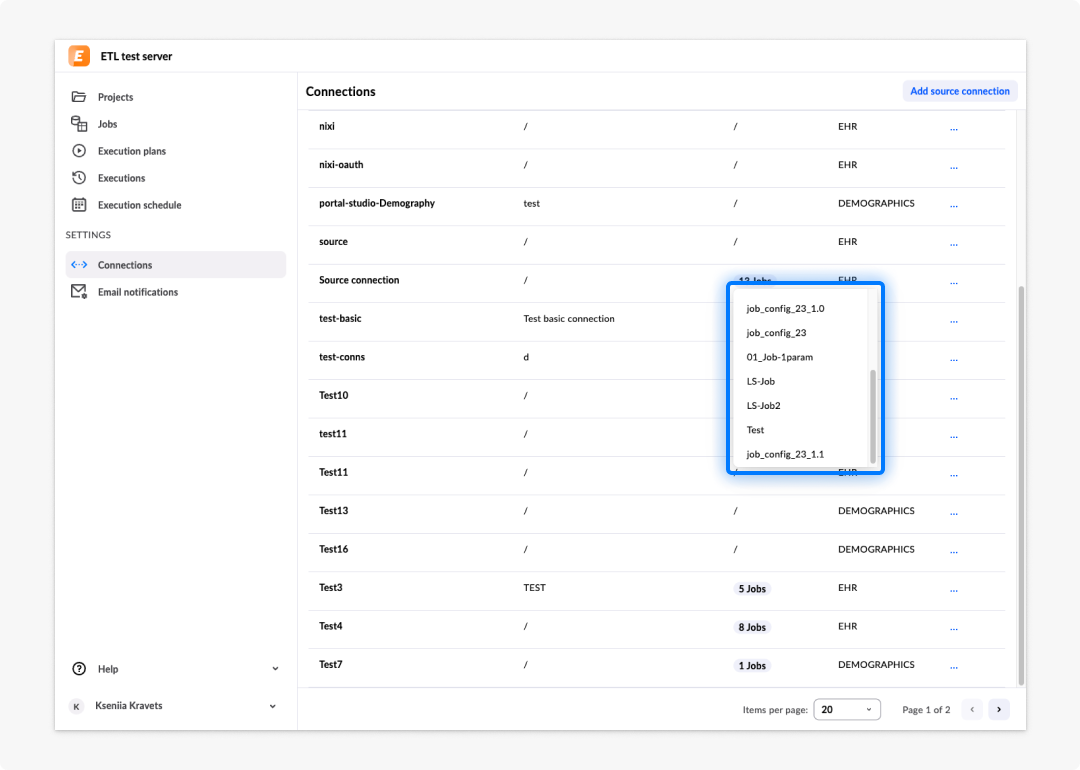Image resolution: width=1080 pixels, height=770 pixels.
Task: Open Executions via the history icon
Action: tap(79, 178)
